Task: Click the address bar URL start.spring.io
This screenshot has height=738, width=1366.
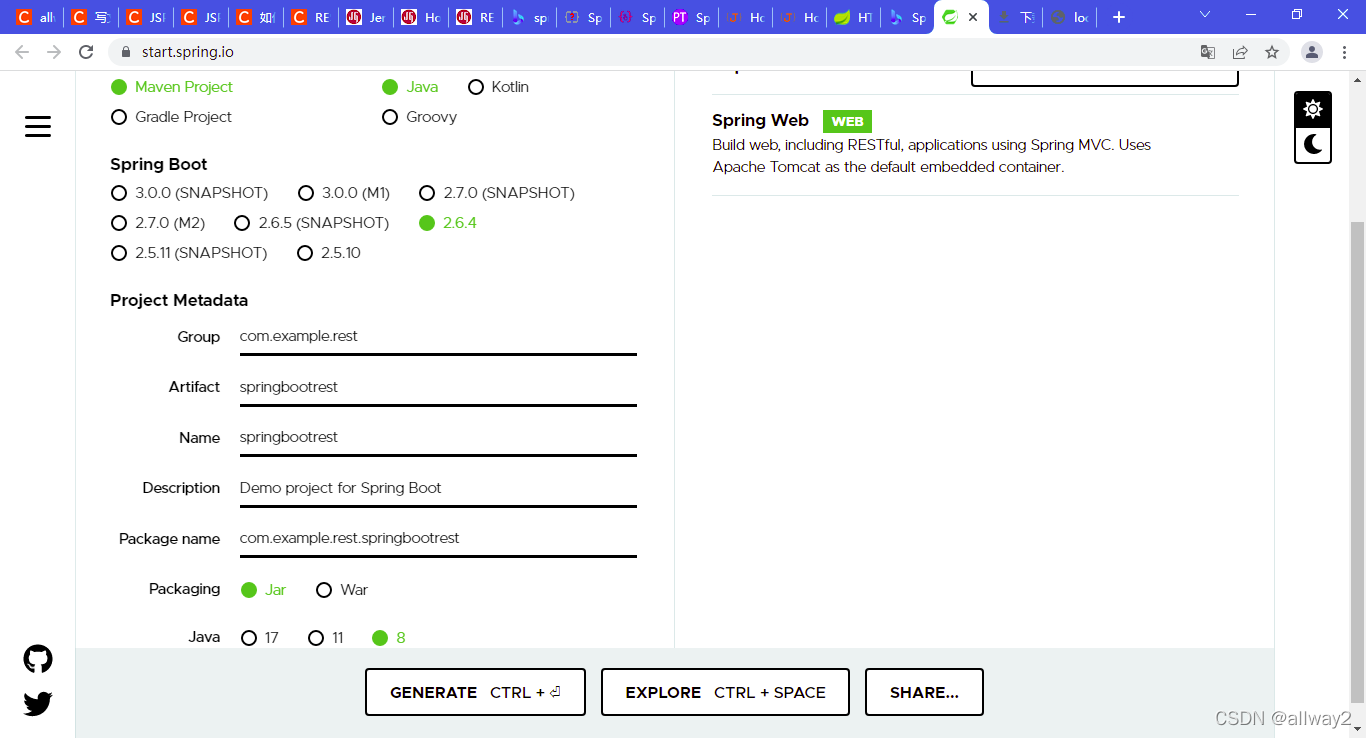Action: [x=186, y=52]
